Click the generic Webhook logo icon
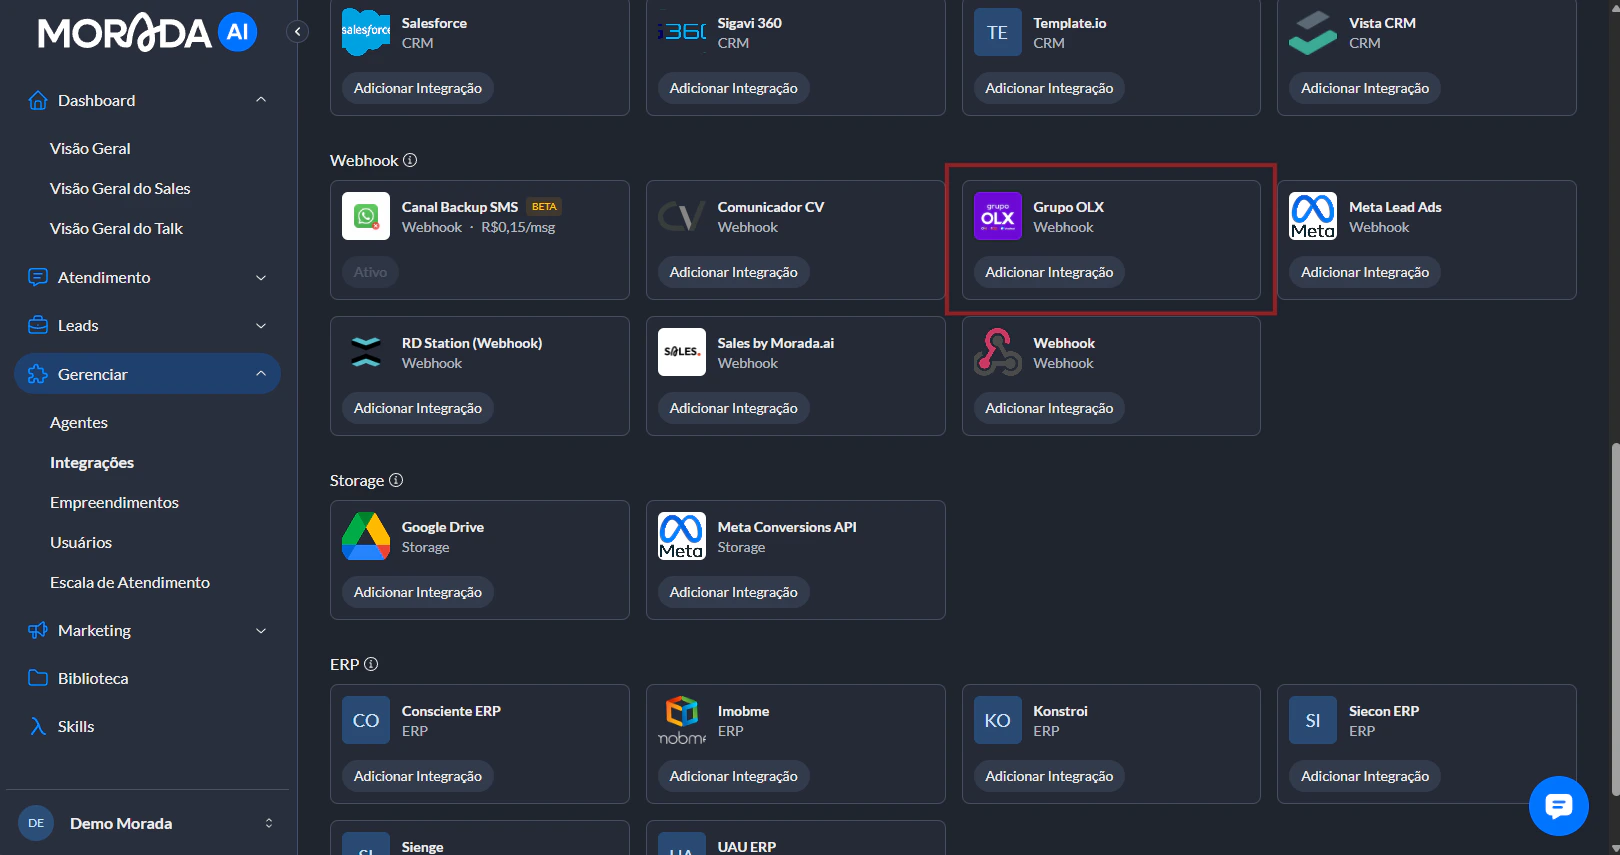Image resolution: width=1620 pixels, height=855 pixels. pos(998,352)
